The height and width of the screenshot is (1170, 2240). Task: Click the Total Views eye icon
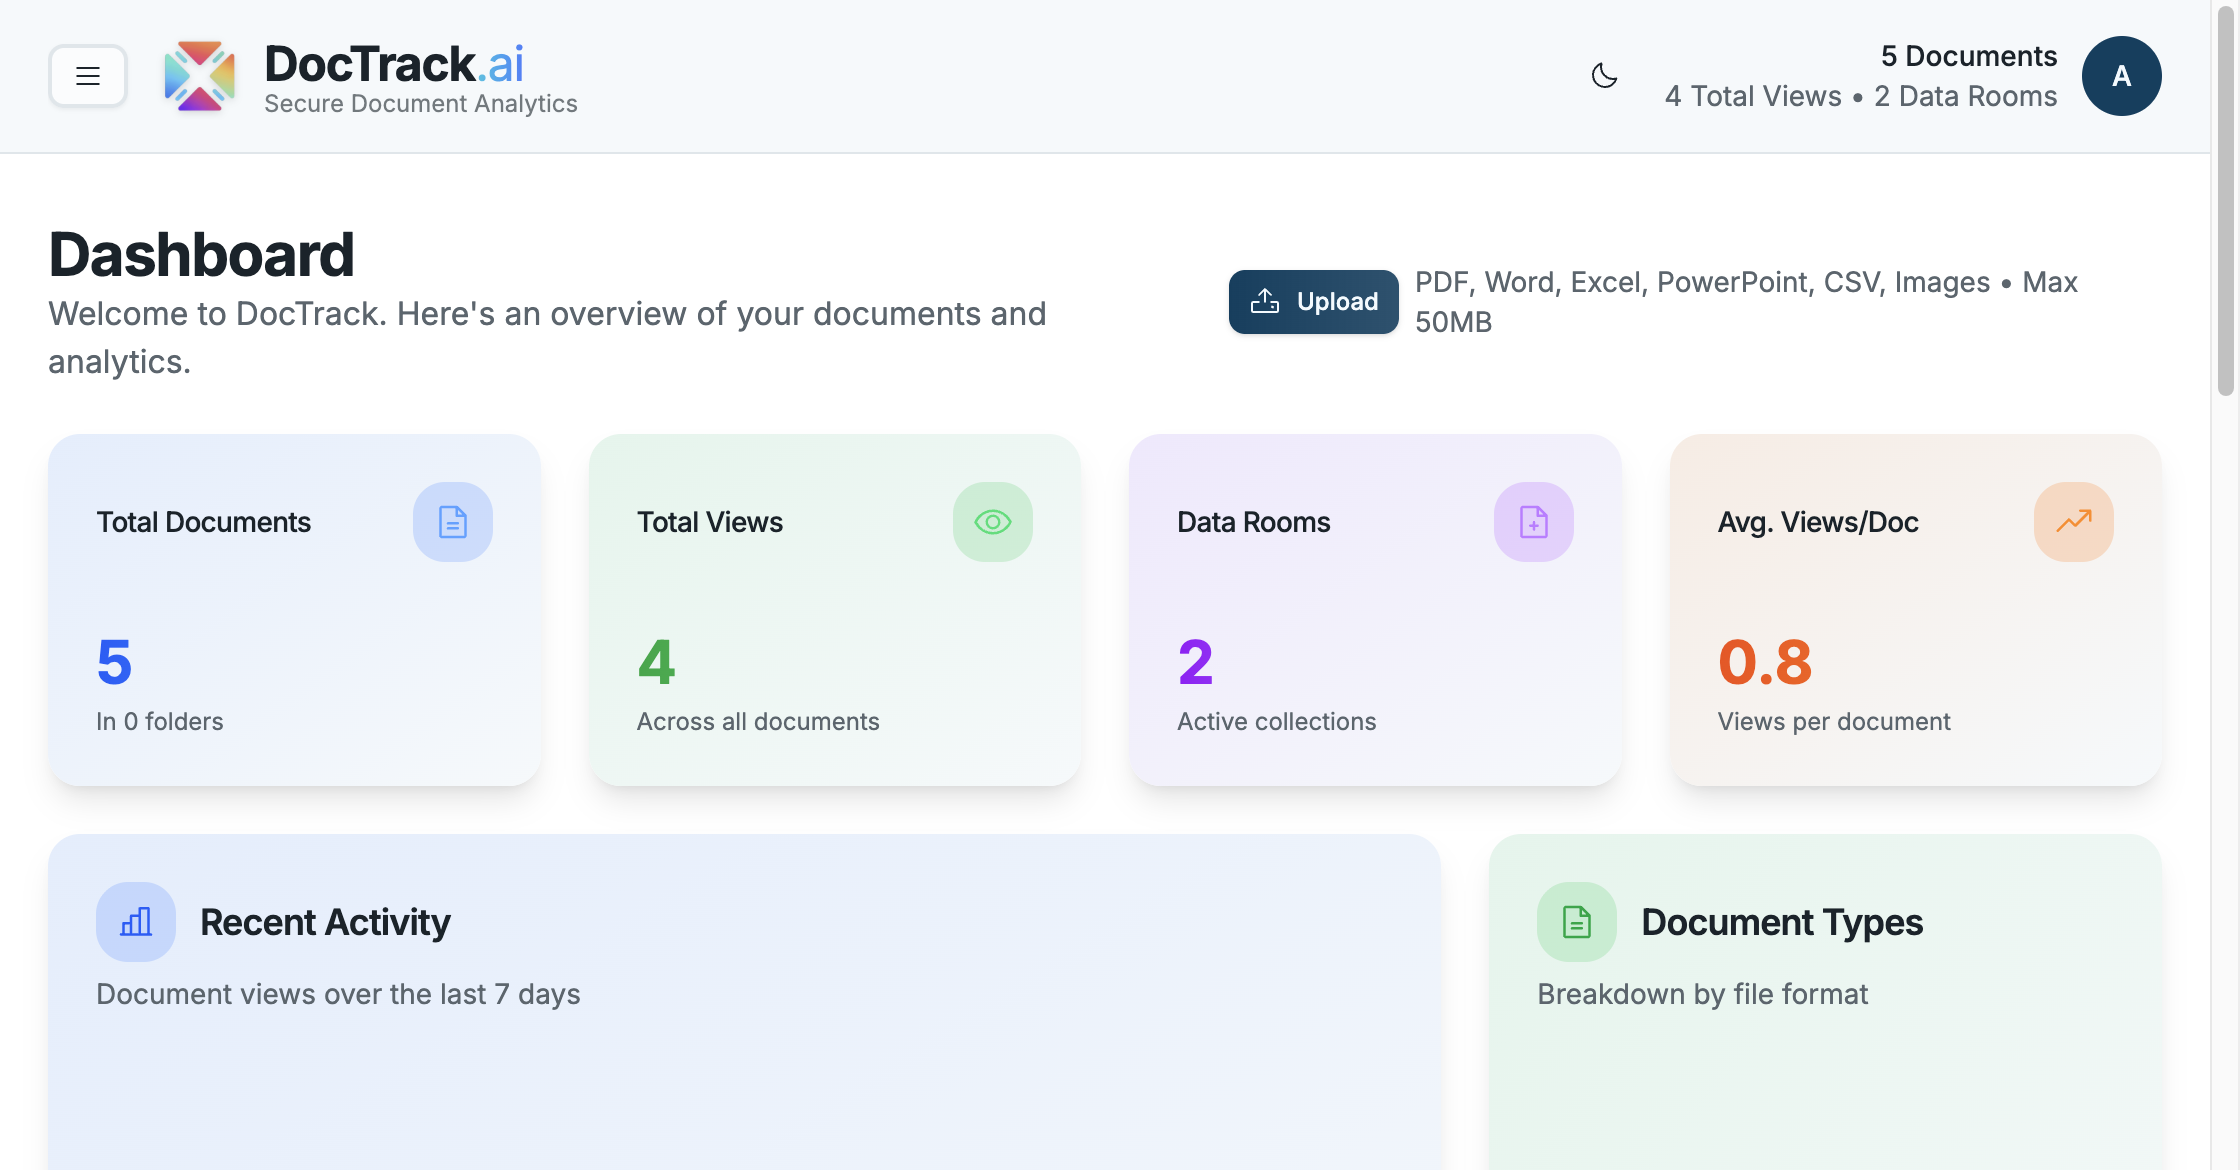click(x=993, y=522)
